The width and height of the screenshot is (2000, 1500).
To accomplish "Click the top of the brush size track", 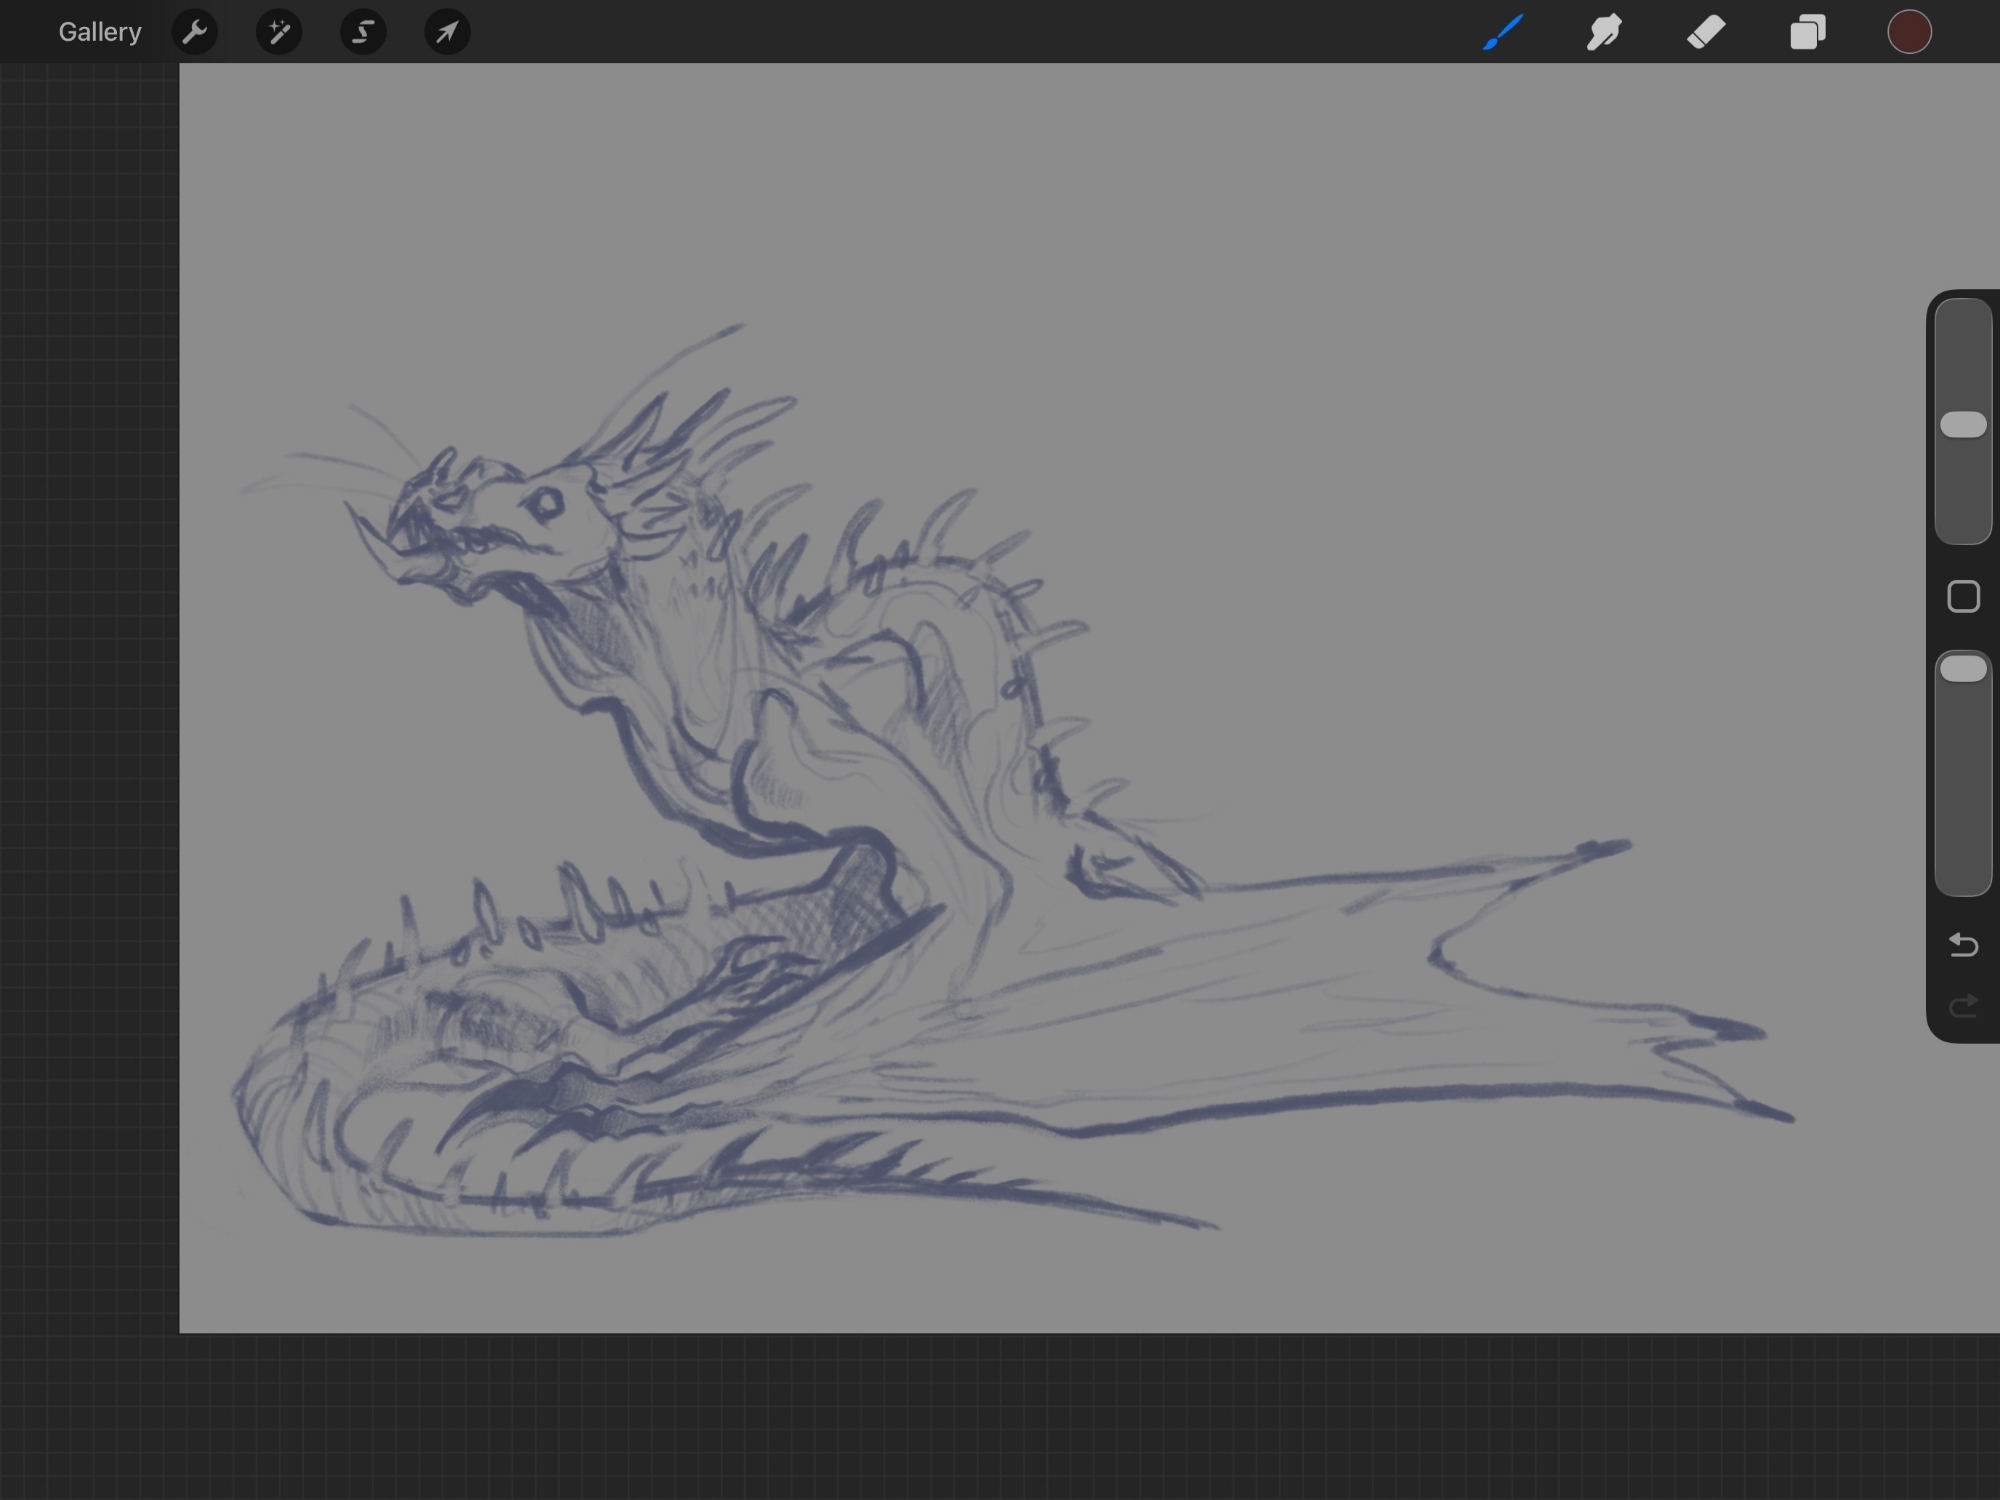I will [x=1963, y=318].
